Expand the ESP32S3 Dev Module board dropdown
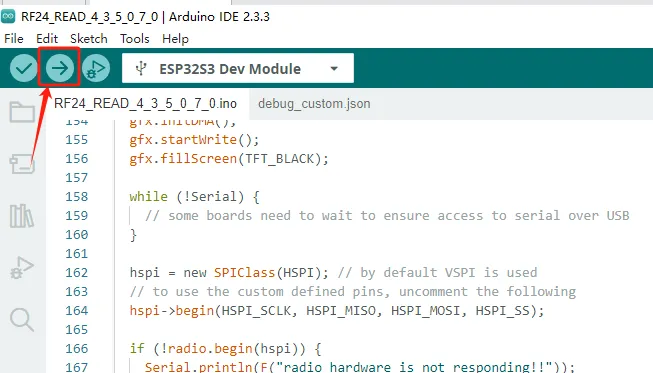This screenshot has height=373, width=653. pos(238,68)
